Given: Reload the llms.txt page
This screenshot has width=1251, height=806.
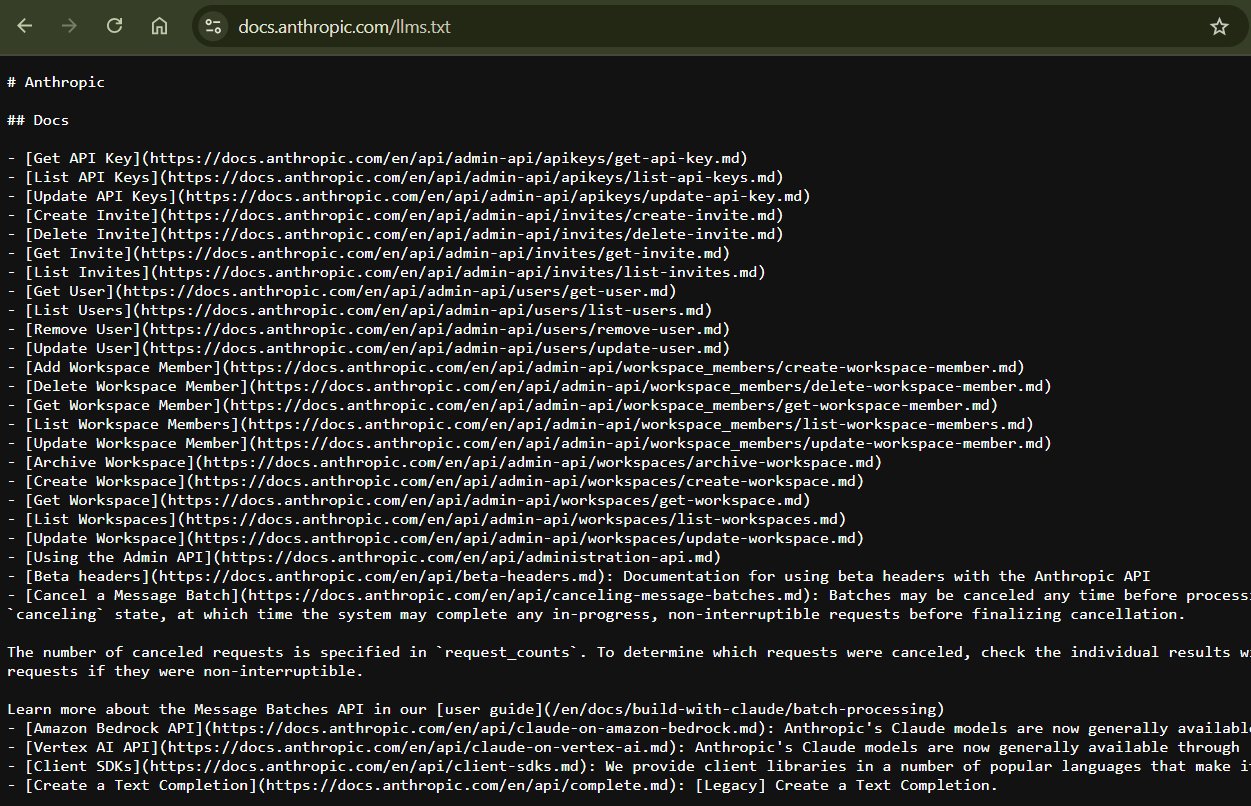Looking at the screenshot, I should [114, 27].
